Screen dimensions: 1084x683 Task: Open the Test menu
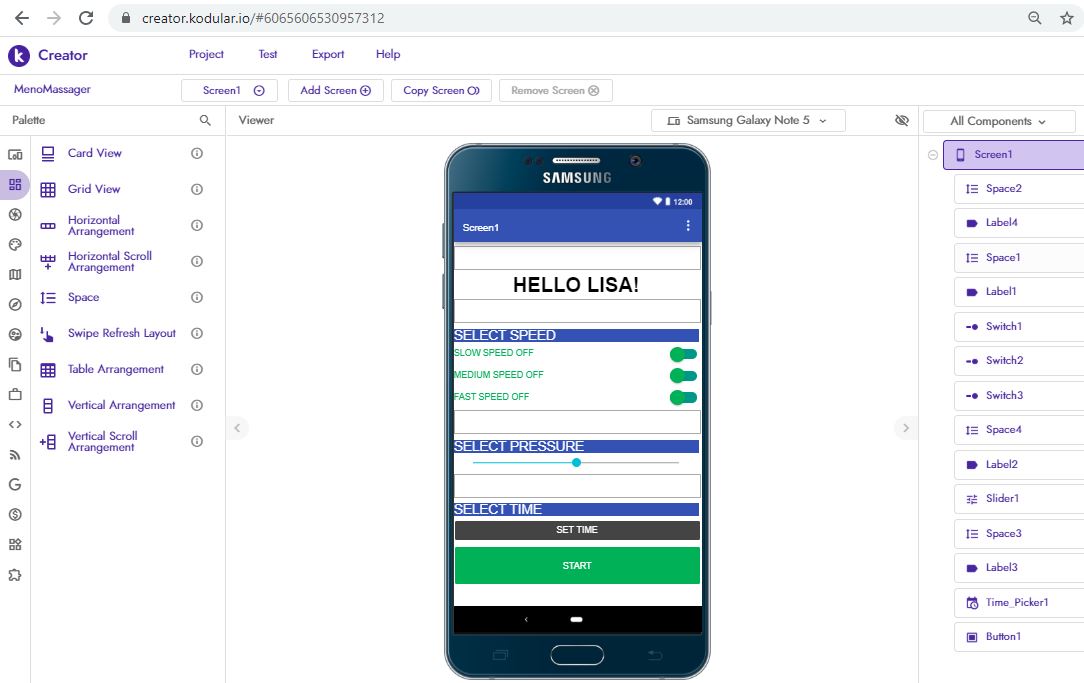[268, 54]
